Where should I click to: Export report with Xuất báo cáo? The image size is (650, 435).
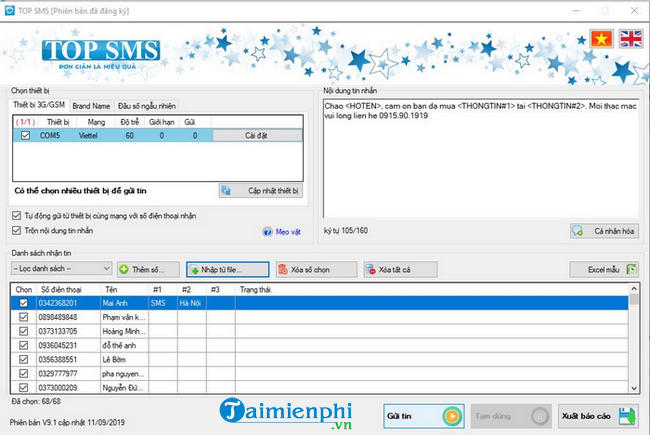pos(599,414)
